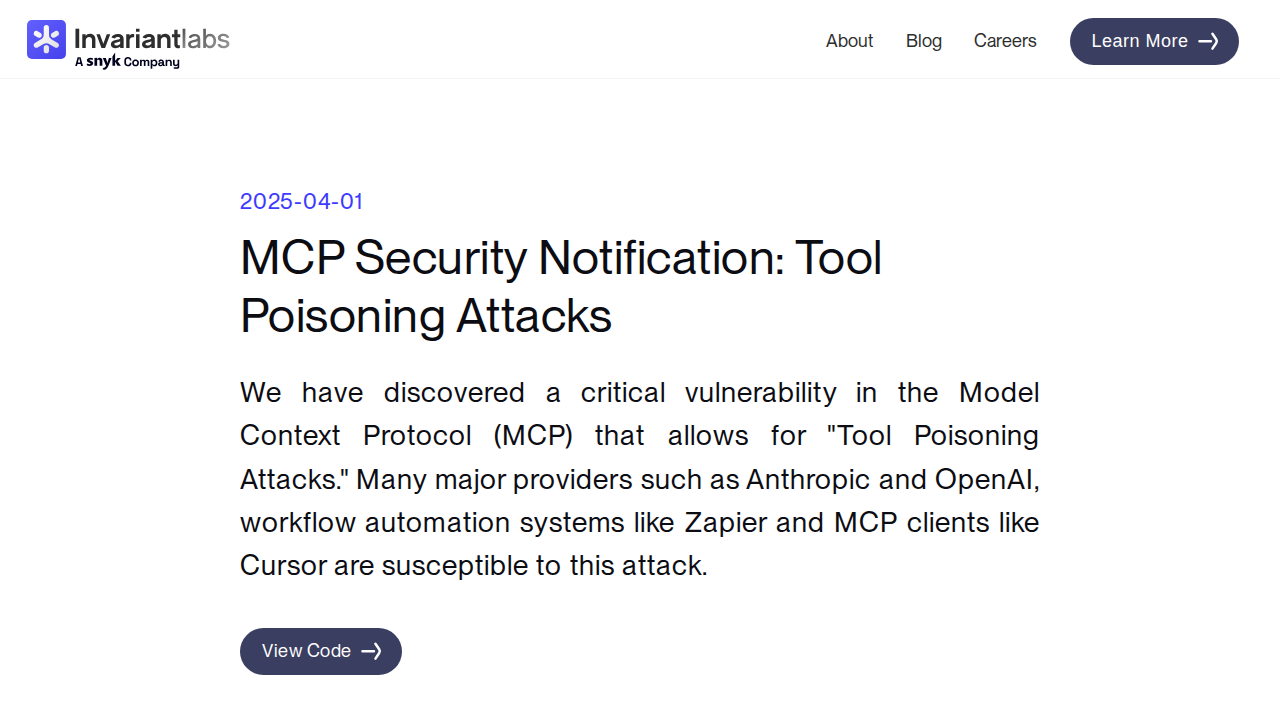Open the About page
The image size is (1280, 720).
pyautogui.click(x=849, y=41)
